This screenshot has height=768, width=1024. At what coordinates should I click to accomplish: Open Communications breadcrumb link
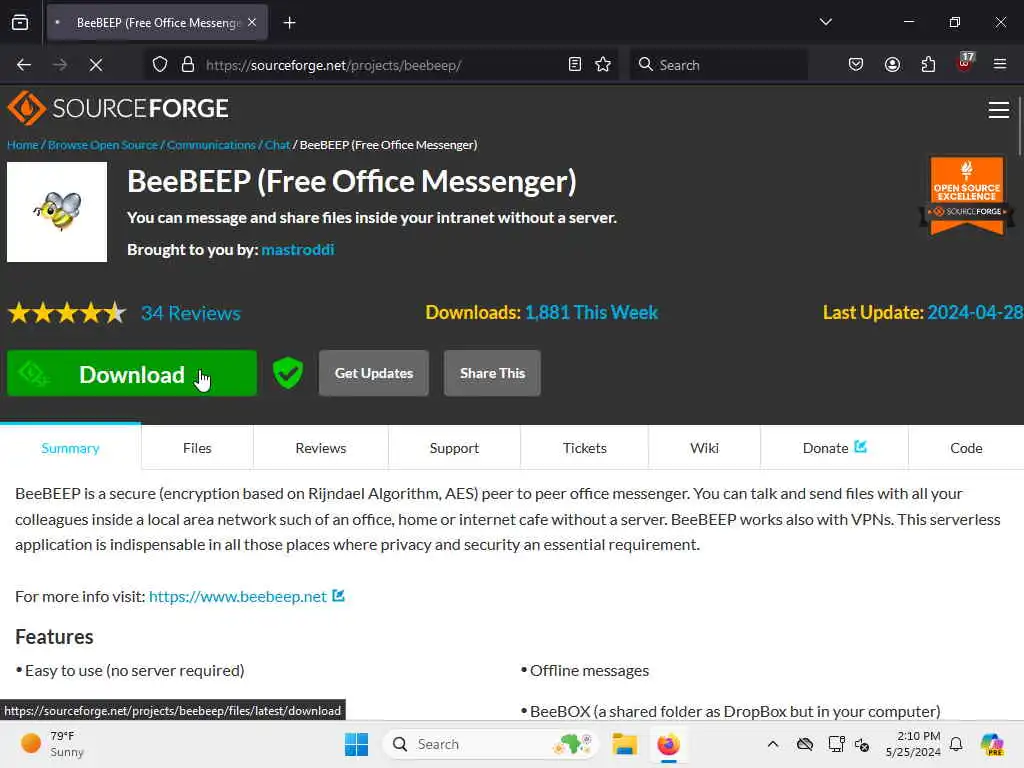(x=211, y=145)
